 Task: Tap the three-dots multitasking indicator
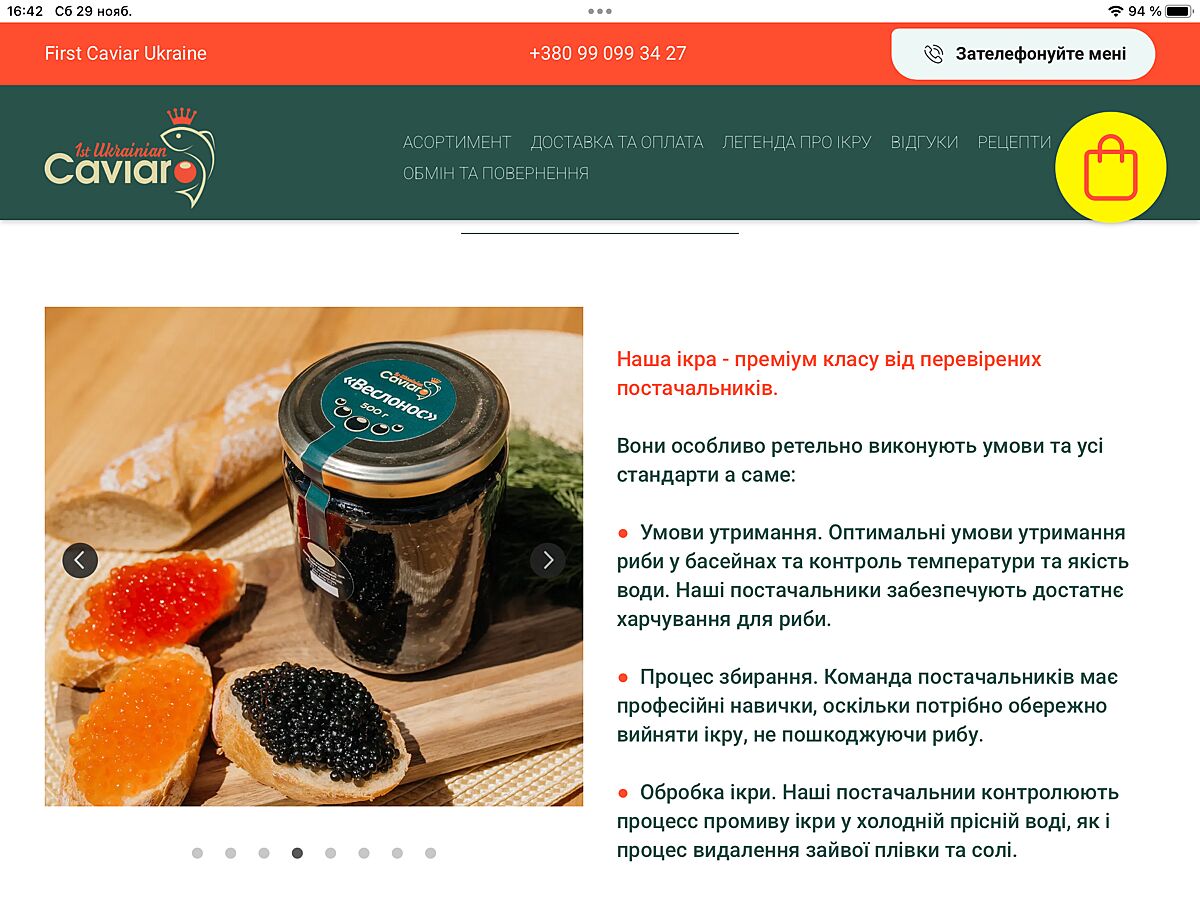coord(600,11)
